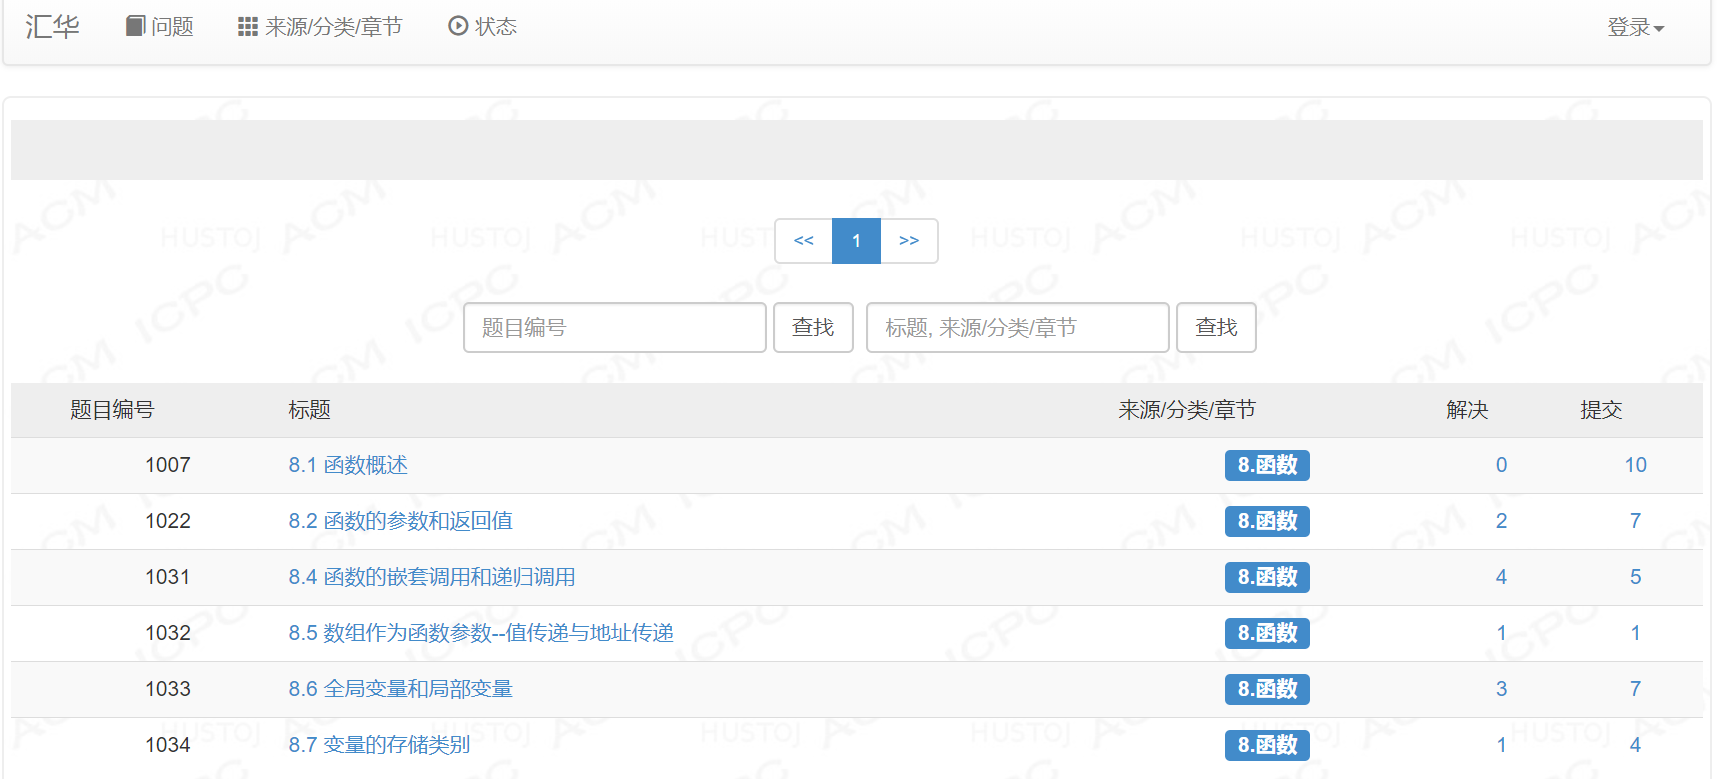Focus the 题目编号 search input field
Image resolution: width=1725 pixels, height=779 pixels.
coord(614,328)
